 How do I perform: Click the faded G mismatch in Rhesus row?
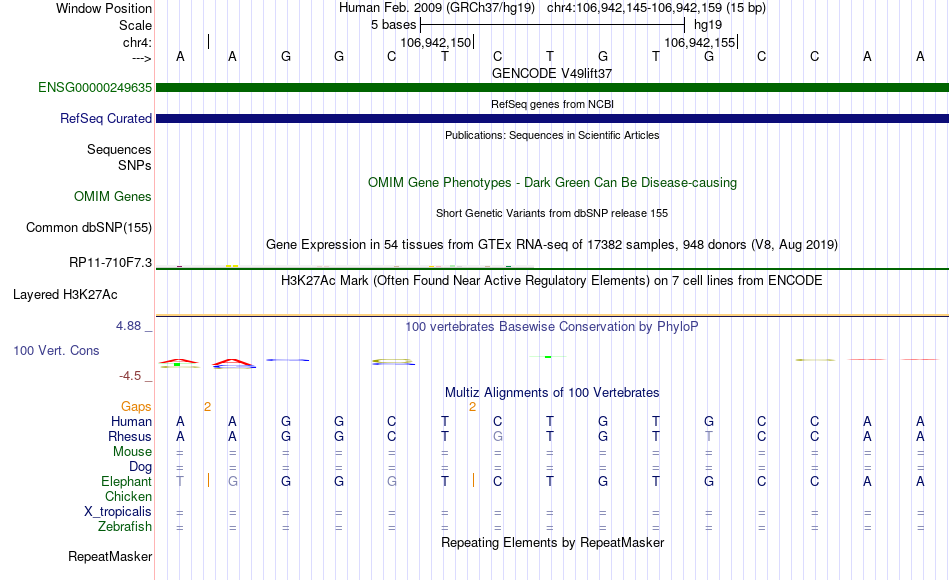point(497,436)
